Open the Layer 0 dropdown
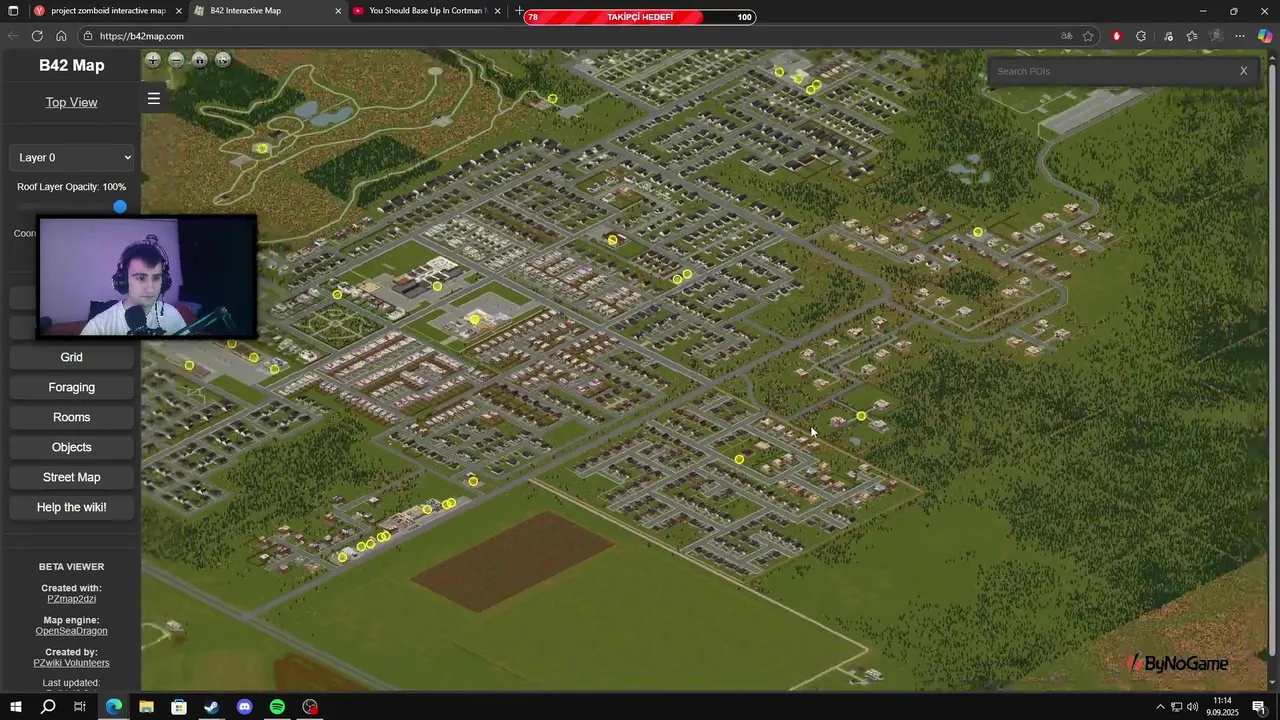 [x=71, y=157]
